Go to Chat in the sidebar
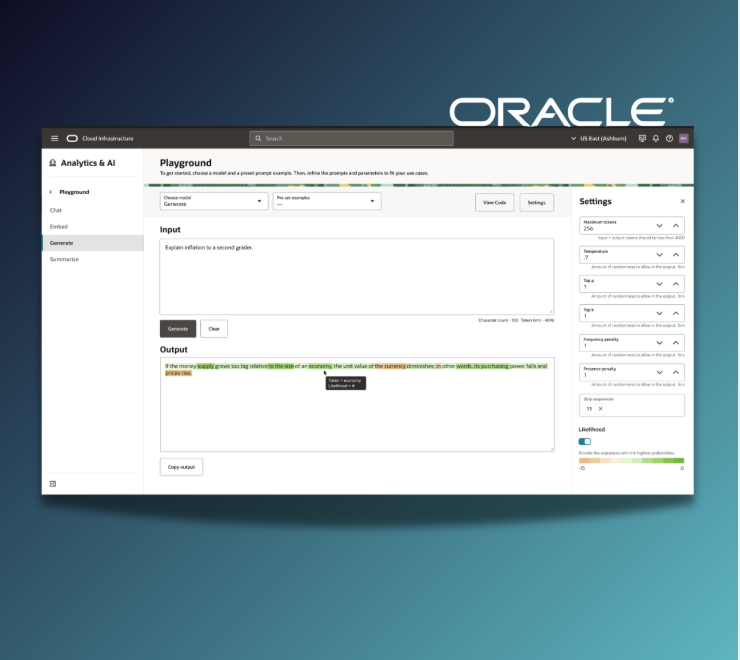 point(56,210)
